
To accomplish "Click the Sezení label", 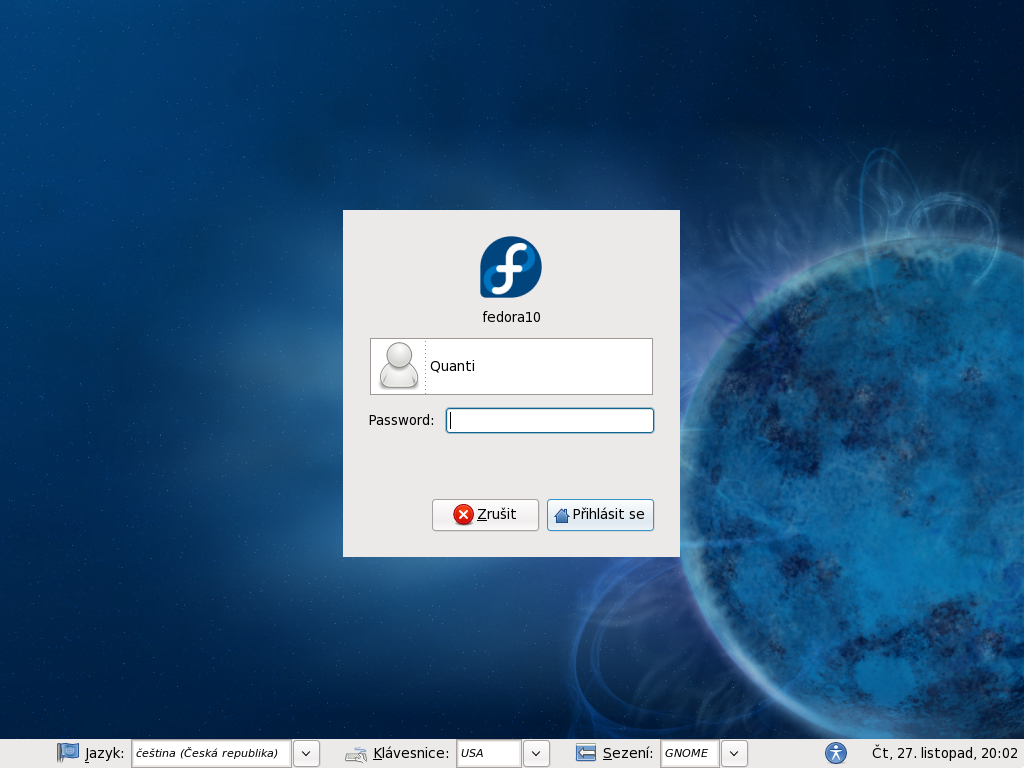I will tap(628, 753).
